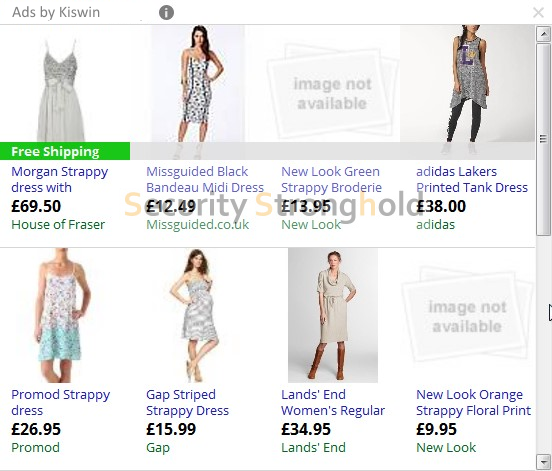Click the Morgan Strappy grey dress image
This screenshot has width=552, height=471.
point(61,90)
